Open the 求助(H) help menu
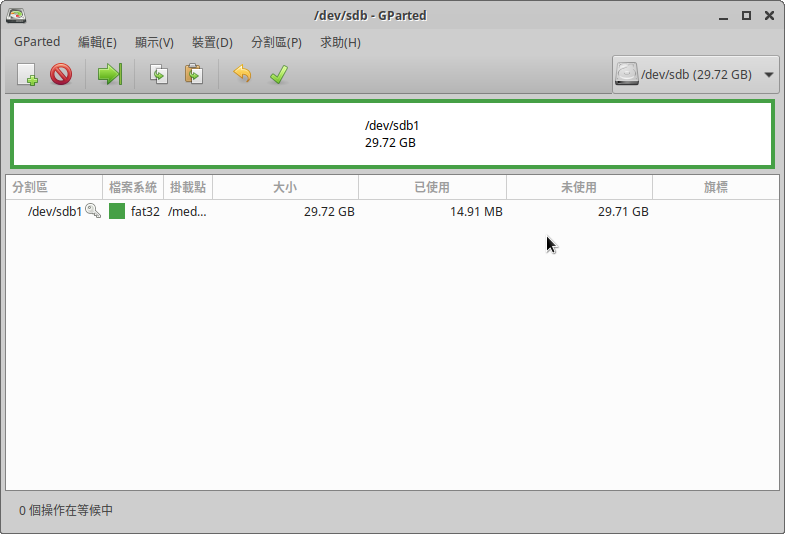This screenshot has height=534, width=785. 340,42
